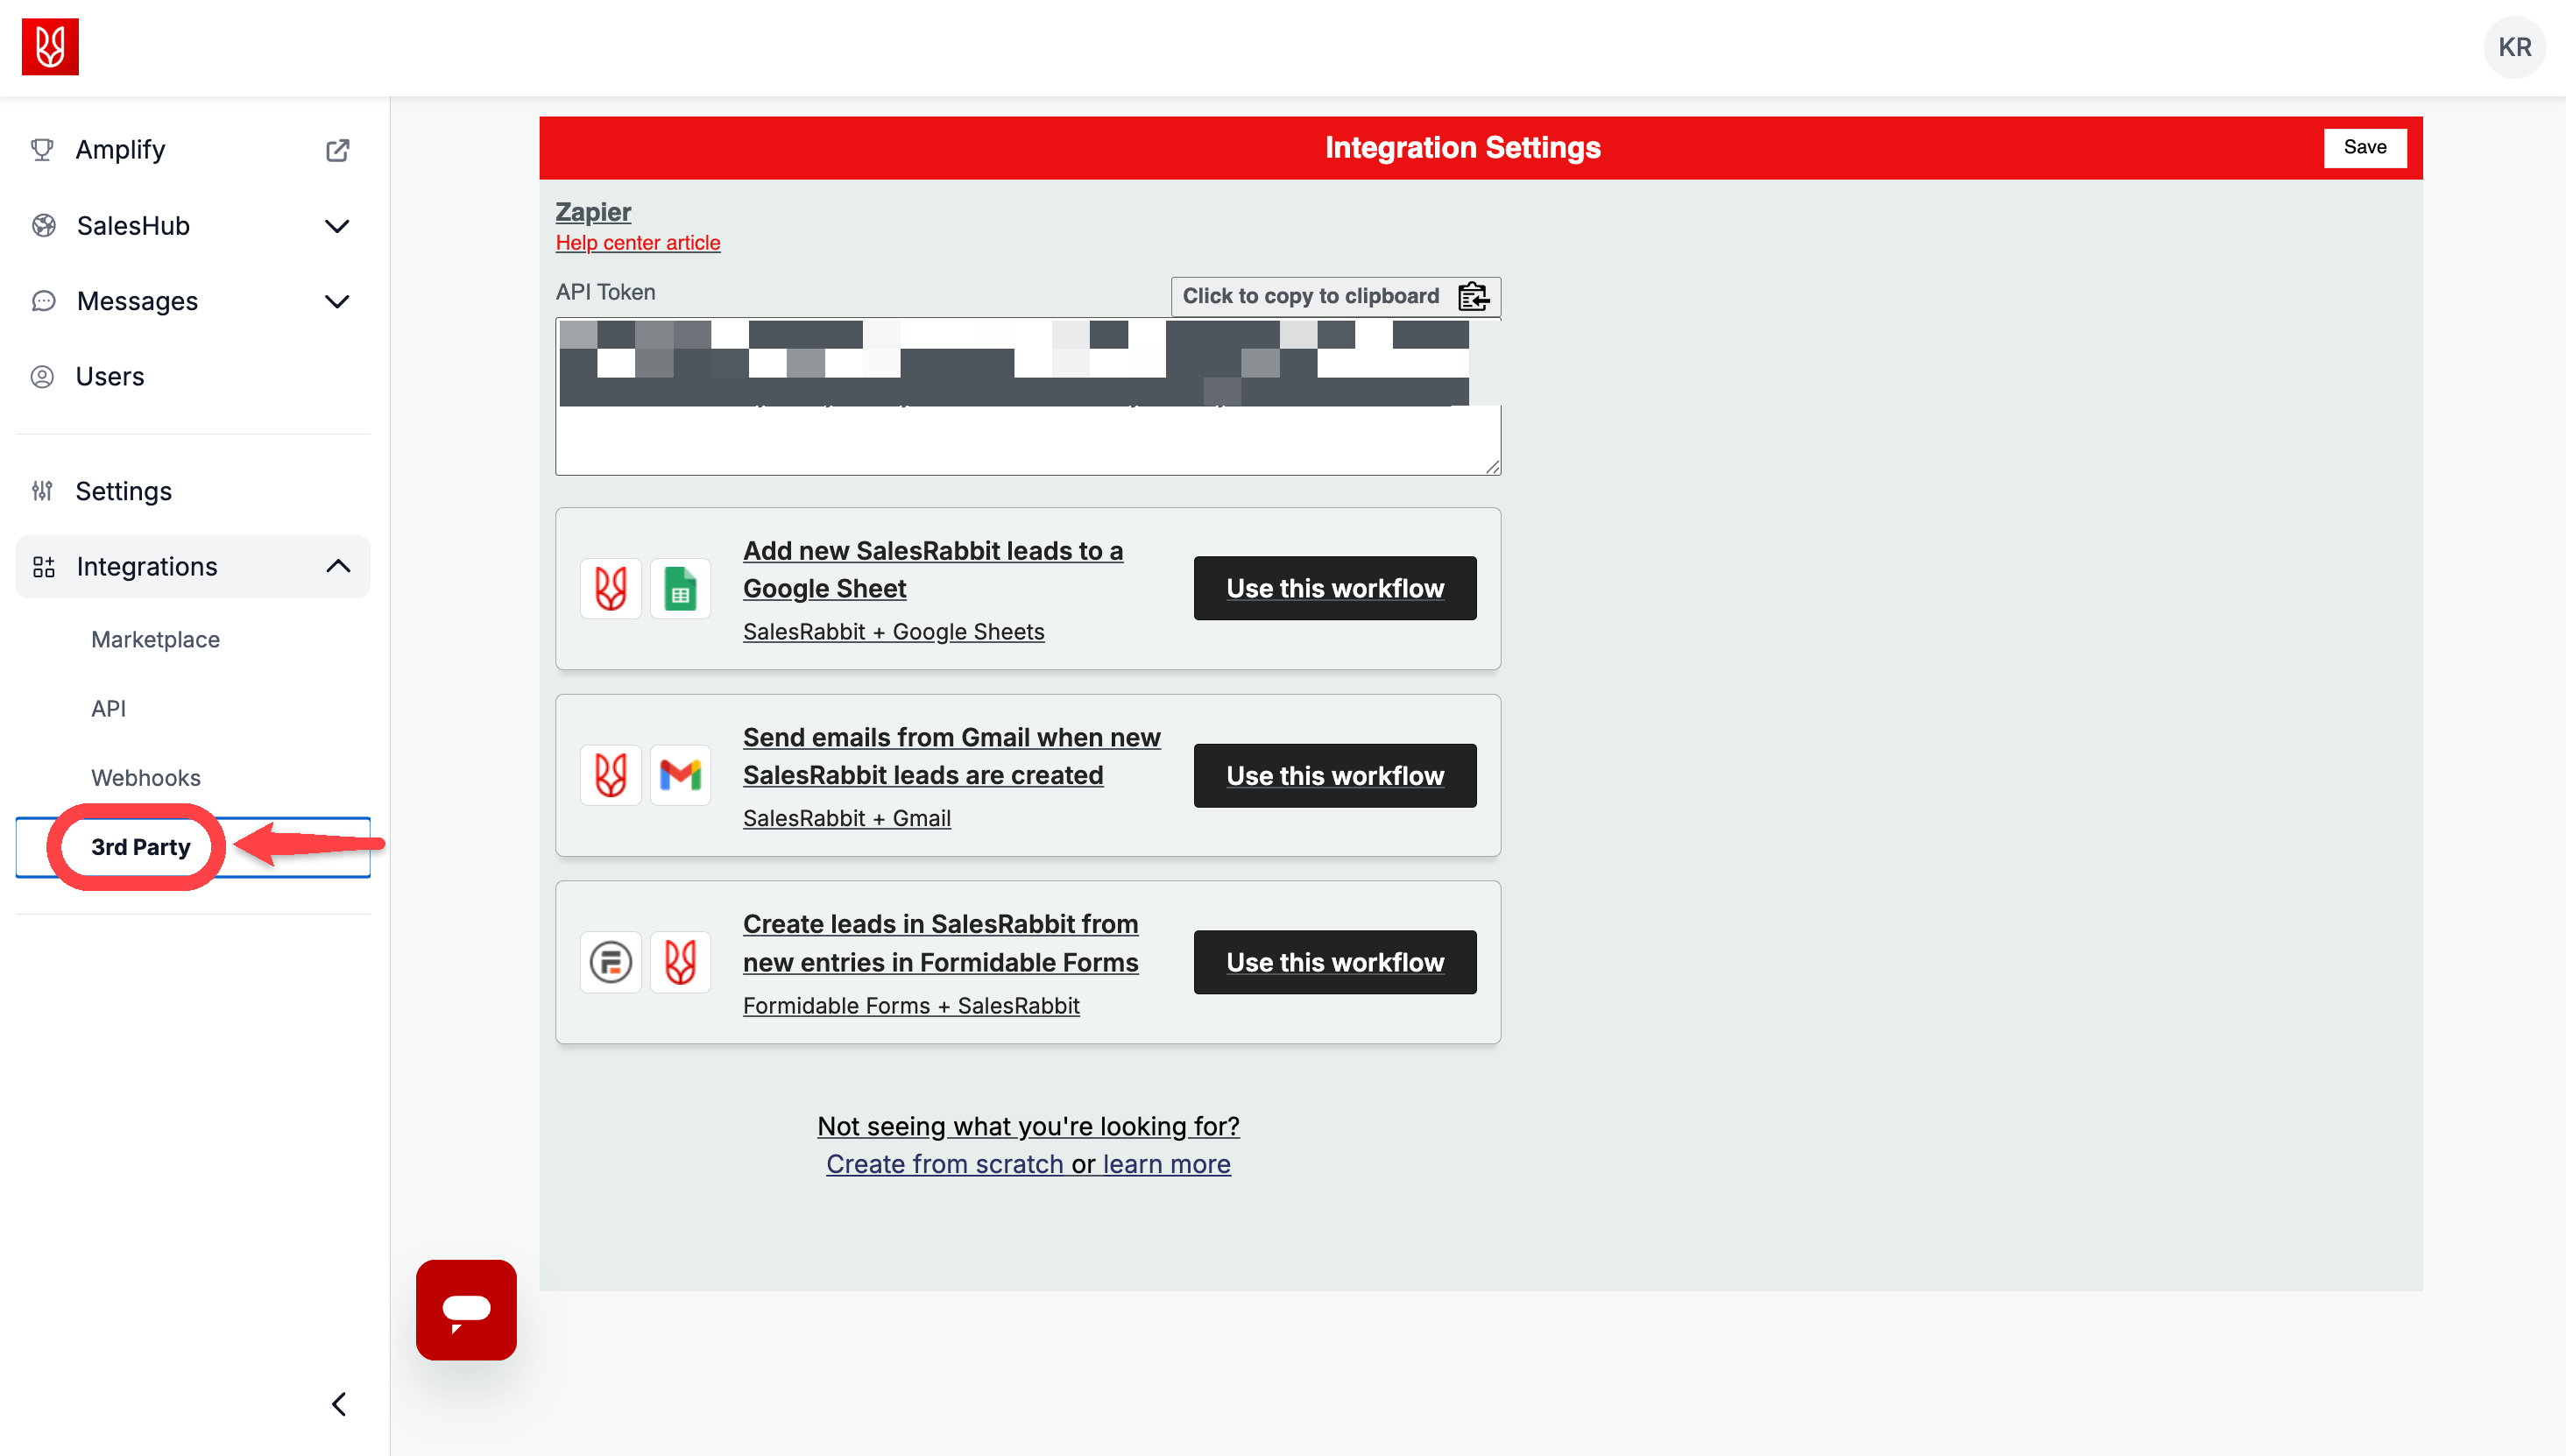Collapse the sidebar with the left arrow
This screenshot has height=1456, width=2566.
339,1403
